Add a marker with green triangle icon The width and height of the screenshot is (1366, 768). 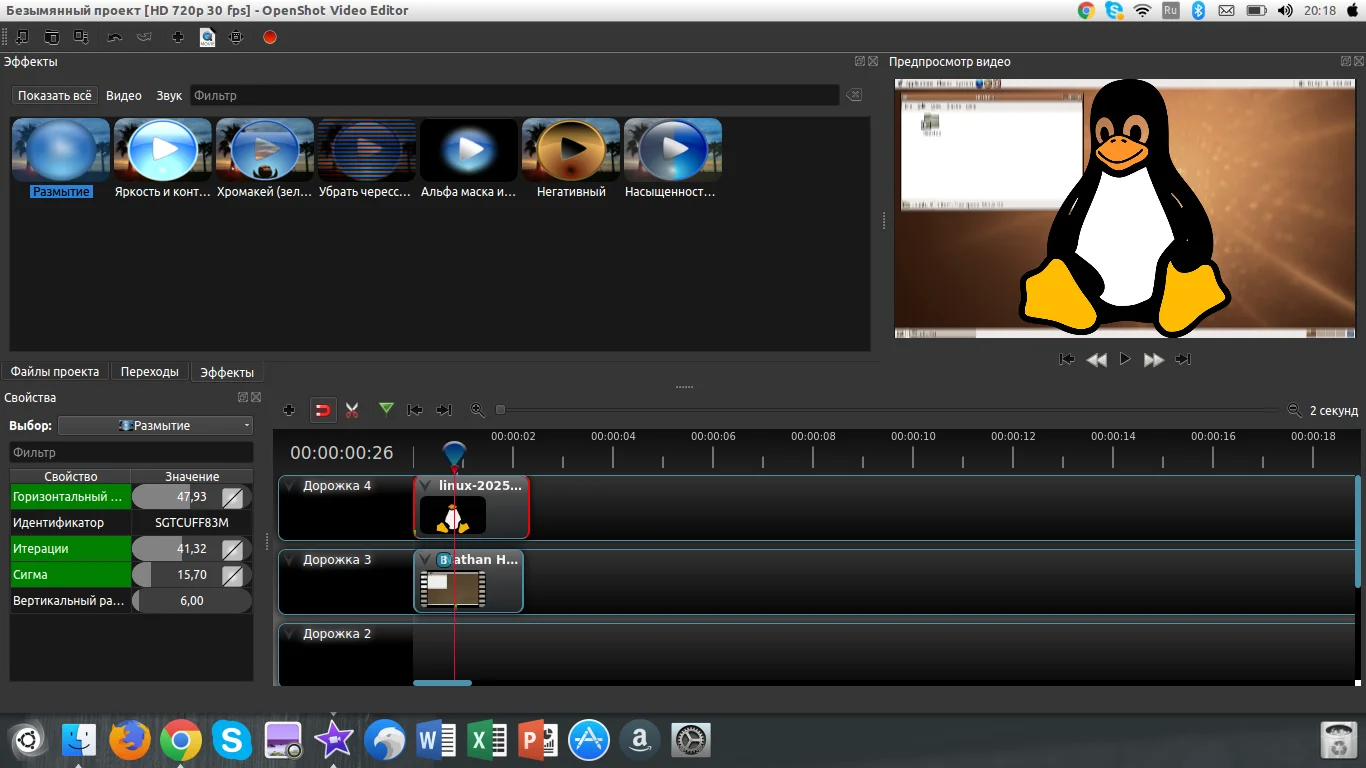(x=386, y=409)
